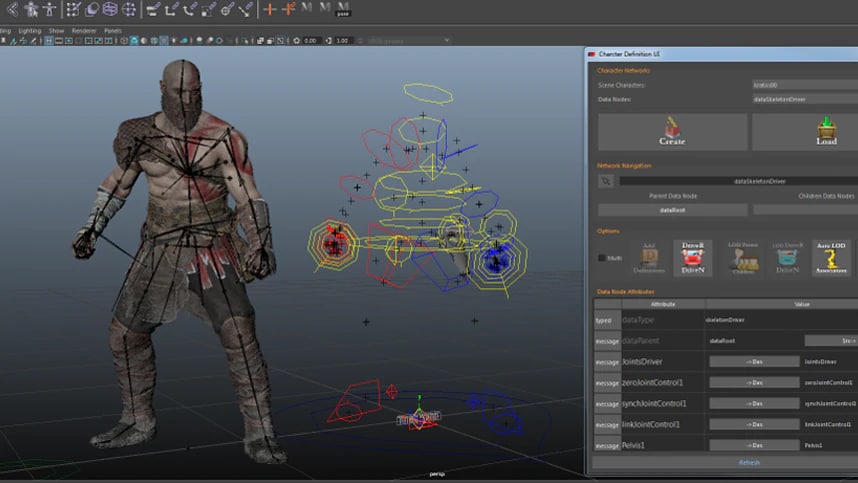Click the LOD Parent Children icon

(742, 257)
